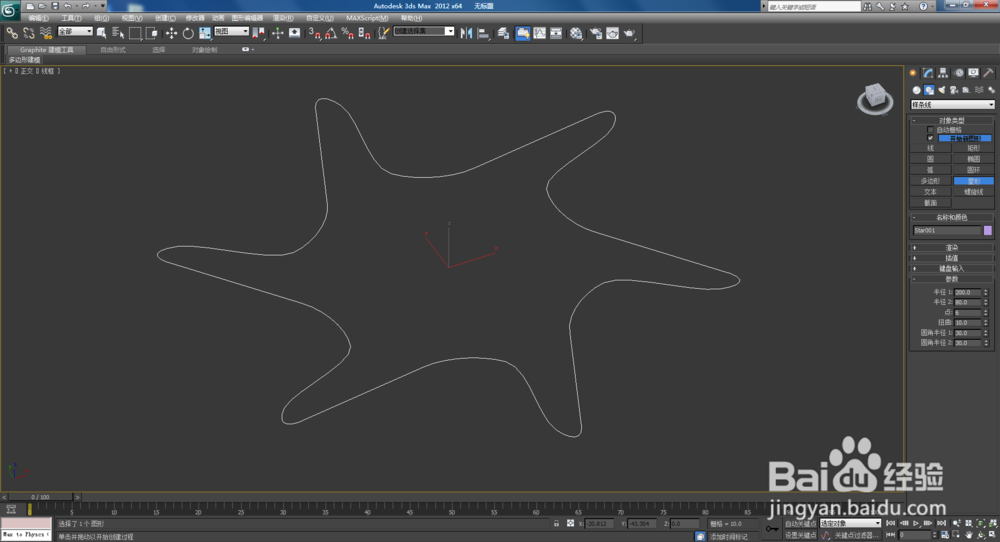Open the 选定对象 key filter dropdown
Screen dimensions: 1000x542
[x=850, y=524]
